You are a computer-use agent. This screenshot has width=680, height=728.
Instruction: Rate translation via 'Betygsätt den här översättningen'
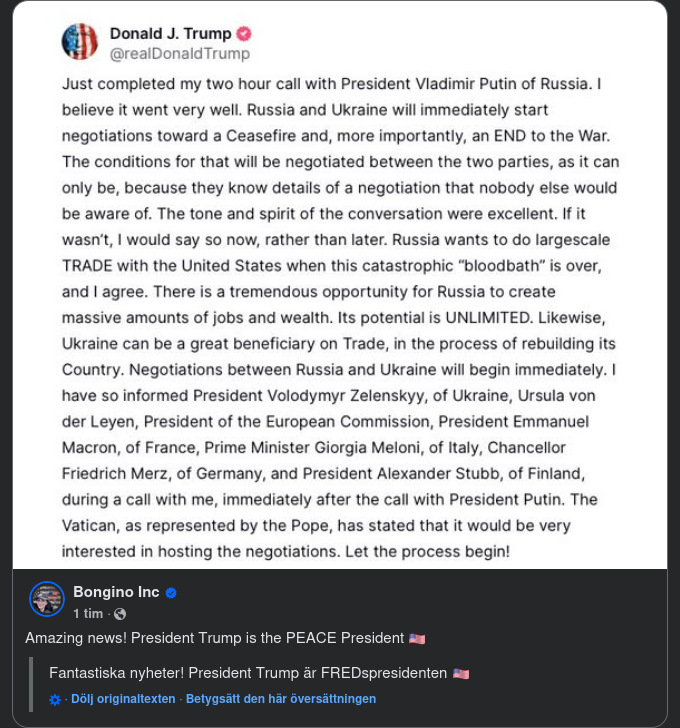coord(281,699)
